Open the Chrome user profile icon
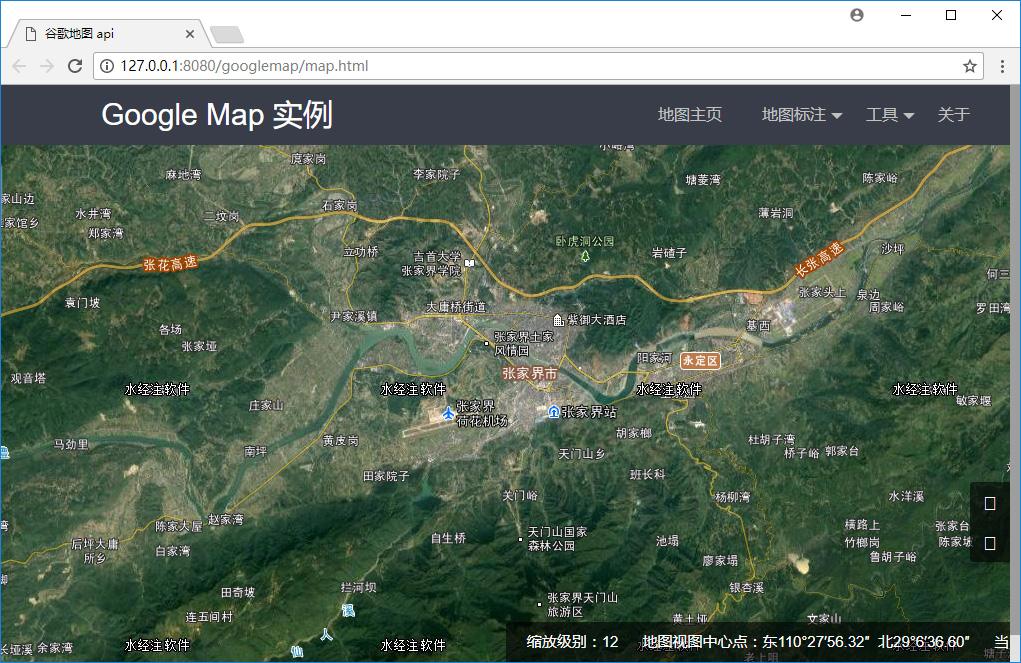Viewport: 1021px width, 663px height. click(x=857, y=15)
